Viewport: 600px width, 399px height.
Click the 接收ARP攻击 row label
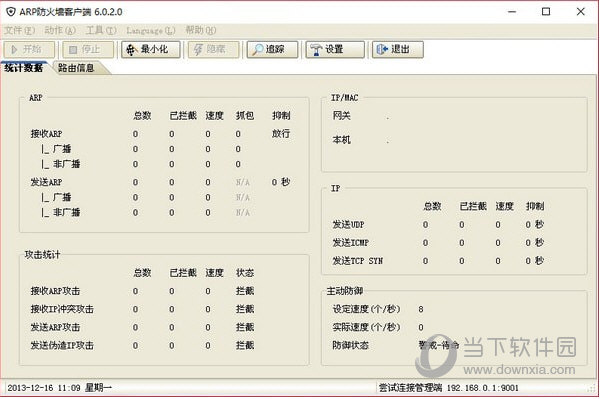[x=55, y=291]
